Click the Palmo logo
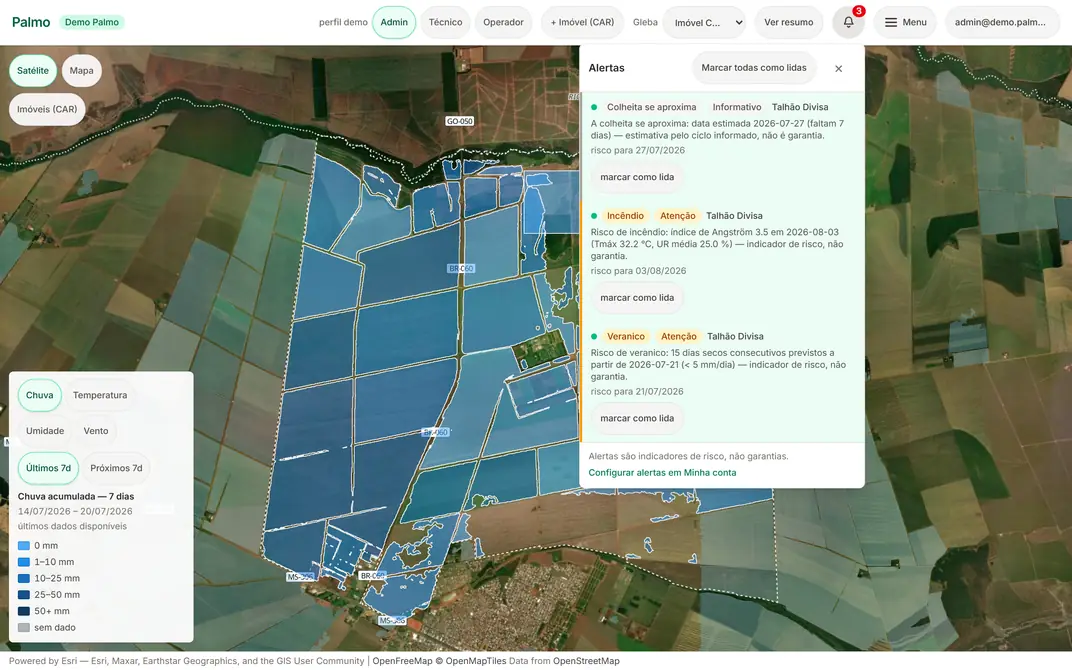 click(x=31, y=22)
